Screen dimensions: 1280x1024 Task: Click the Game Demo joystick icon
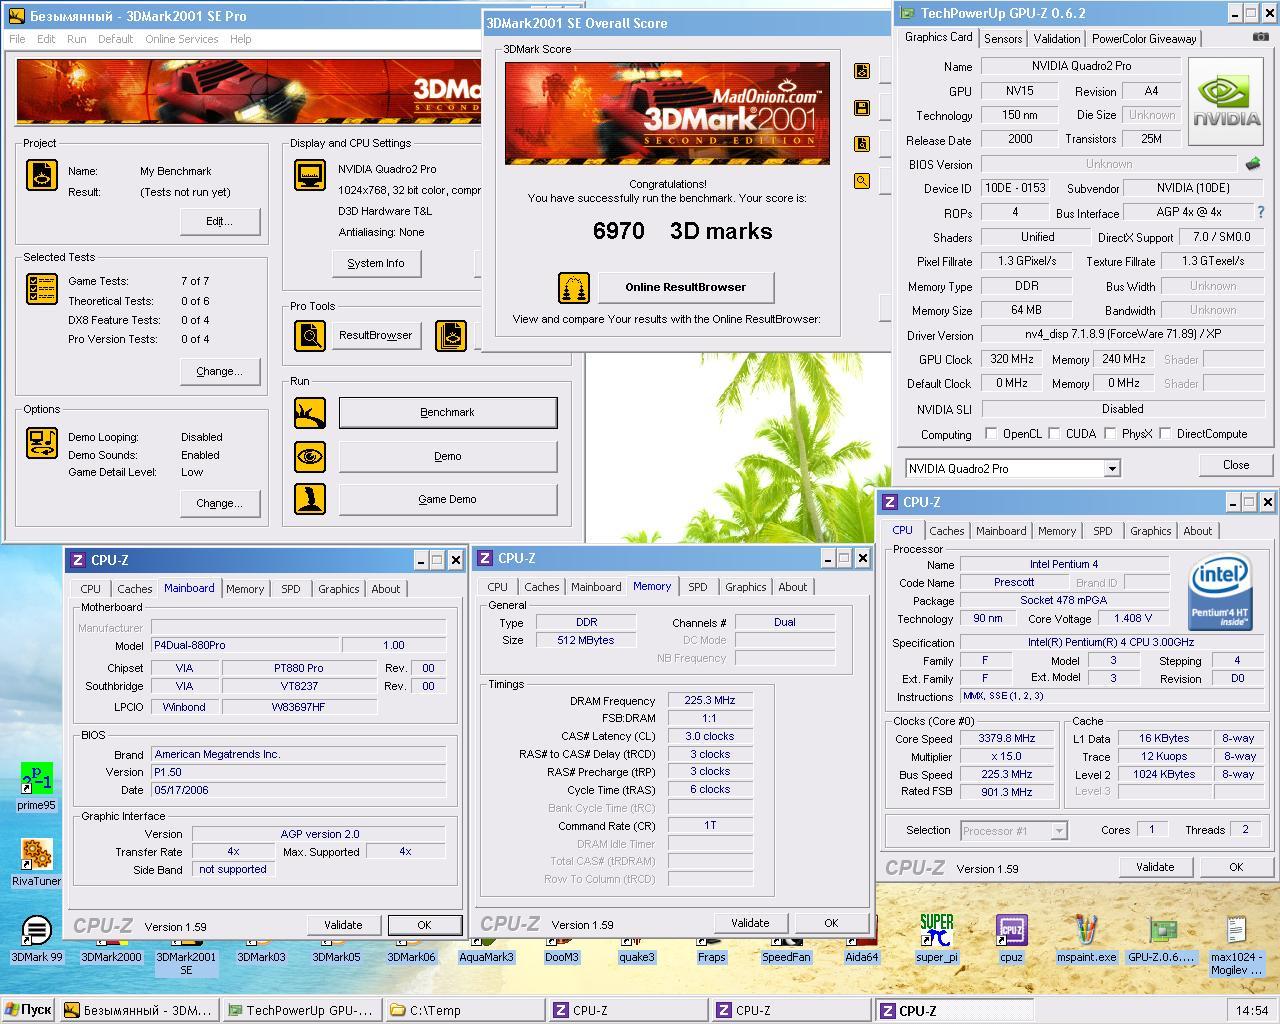(310, 499)
